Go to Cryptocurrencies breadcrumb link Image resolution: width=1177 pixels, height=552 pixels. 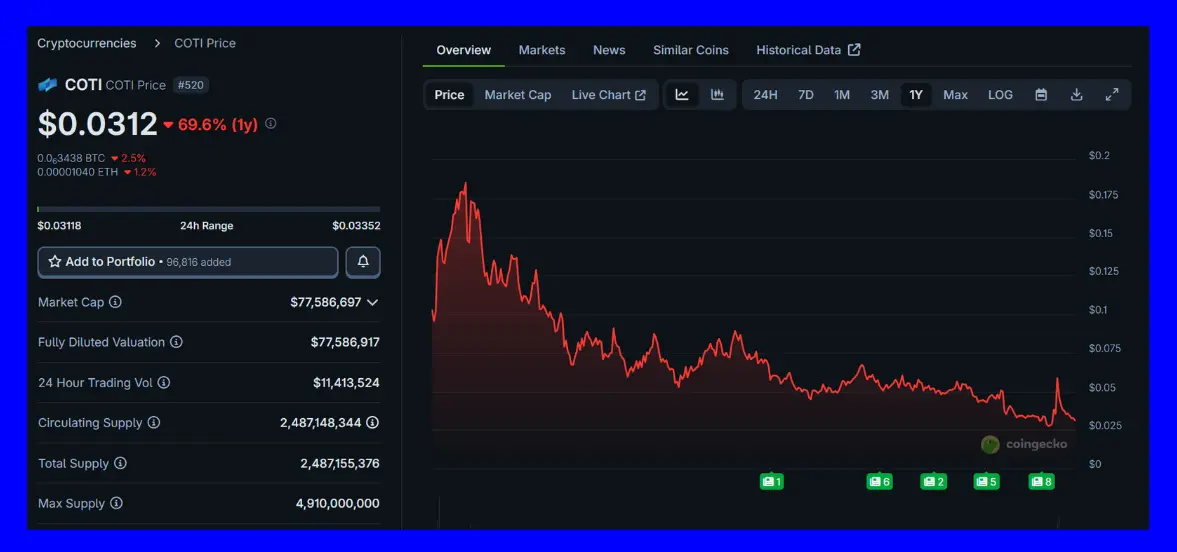click(87, 43)
